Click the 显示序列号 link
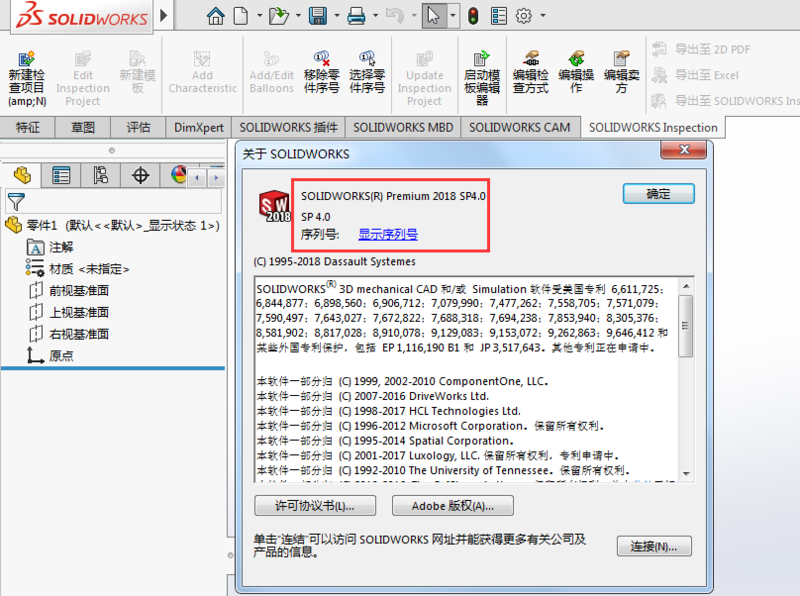800x596 pixels. (388, 234)
